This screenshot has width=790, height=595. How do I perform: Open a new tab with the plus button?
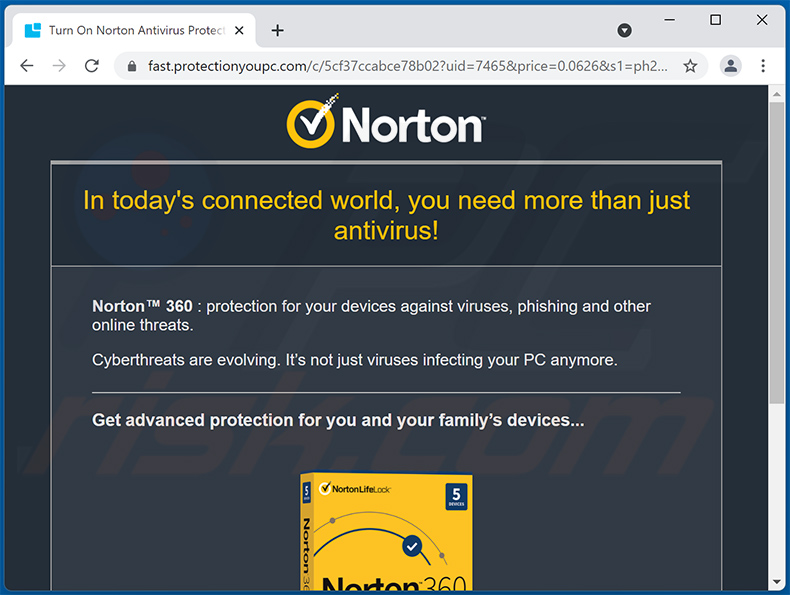click(x=277, y=31)
